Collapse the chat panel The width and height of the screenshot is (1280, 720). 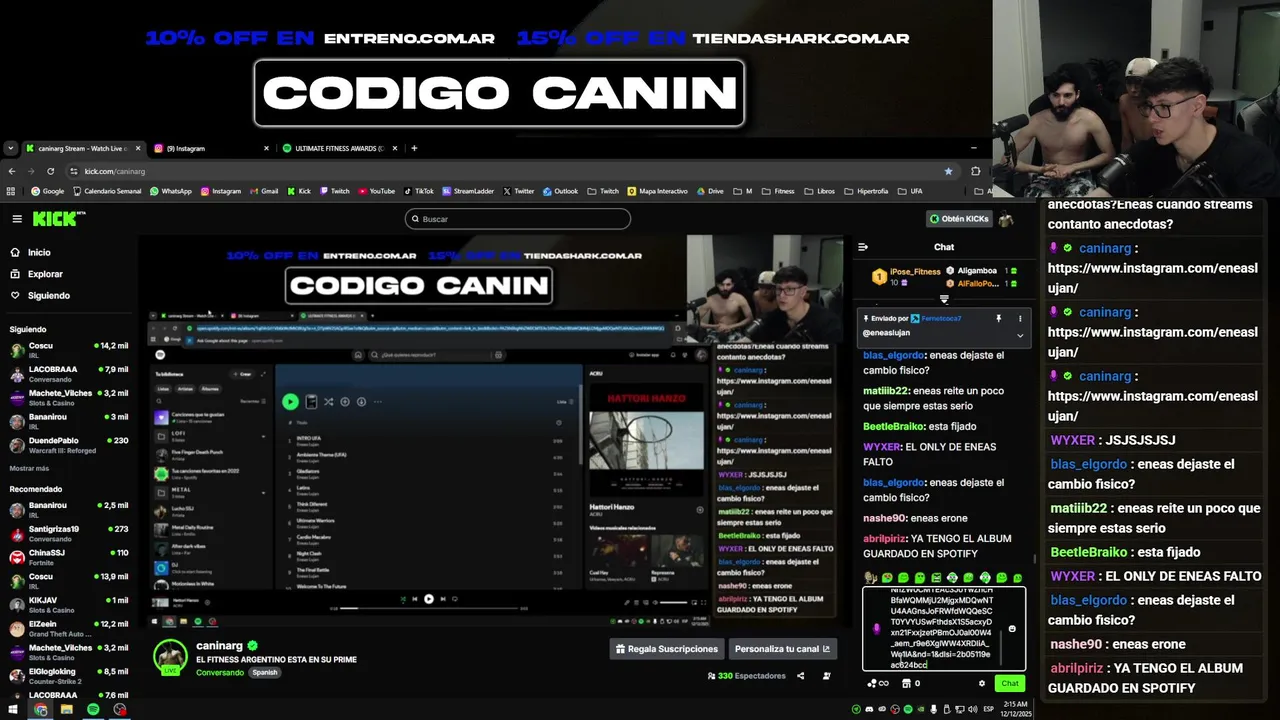(863, 247)
